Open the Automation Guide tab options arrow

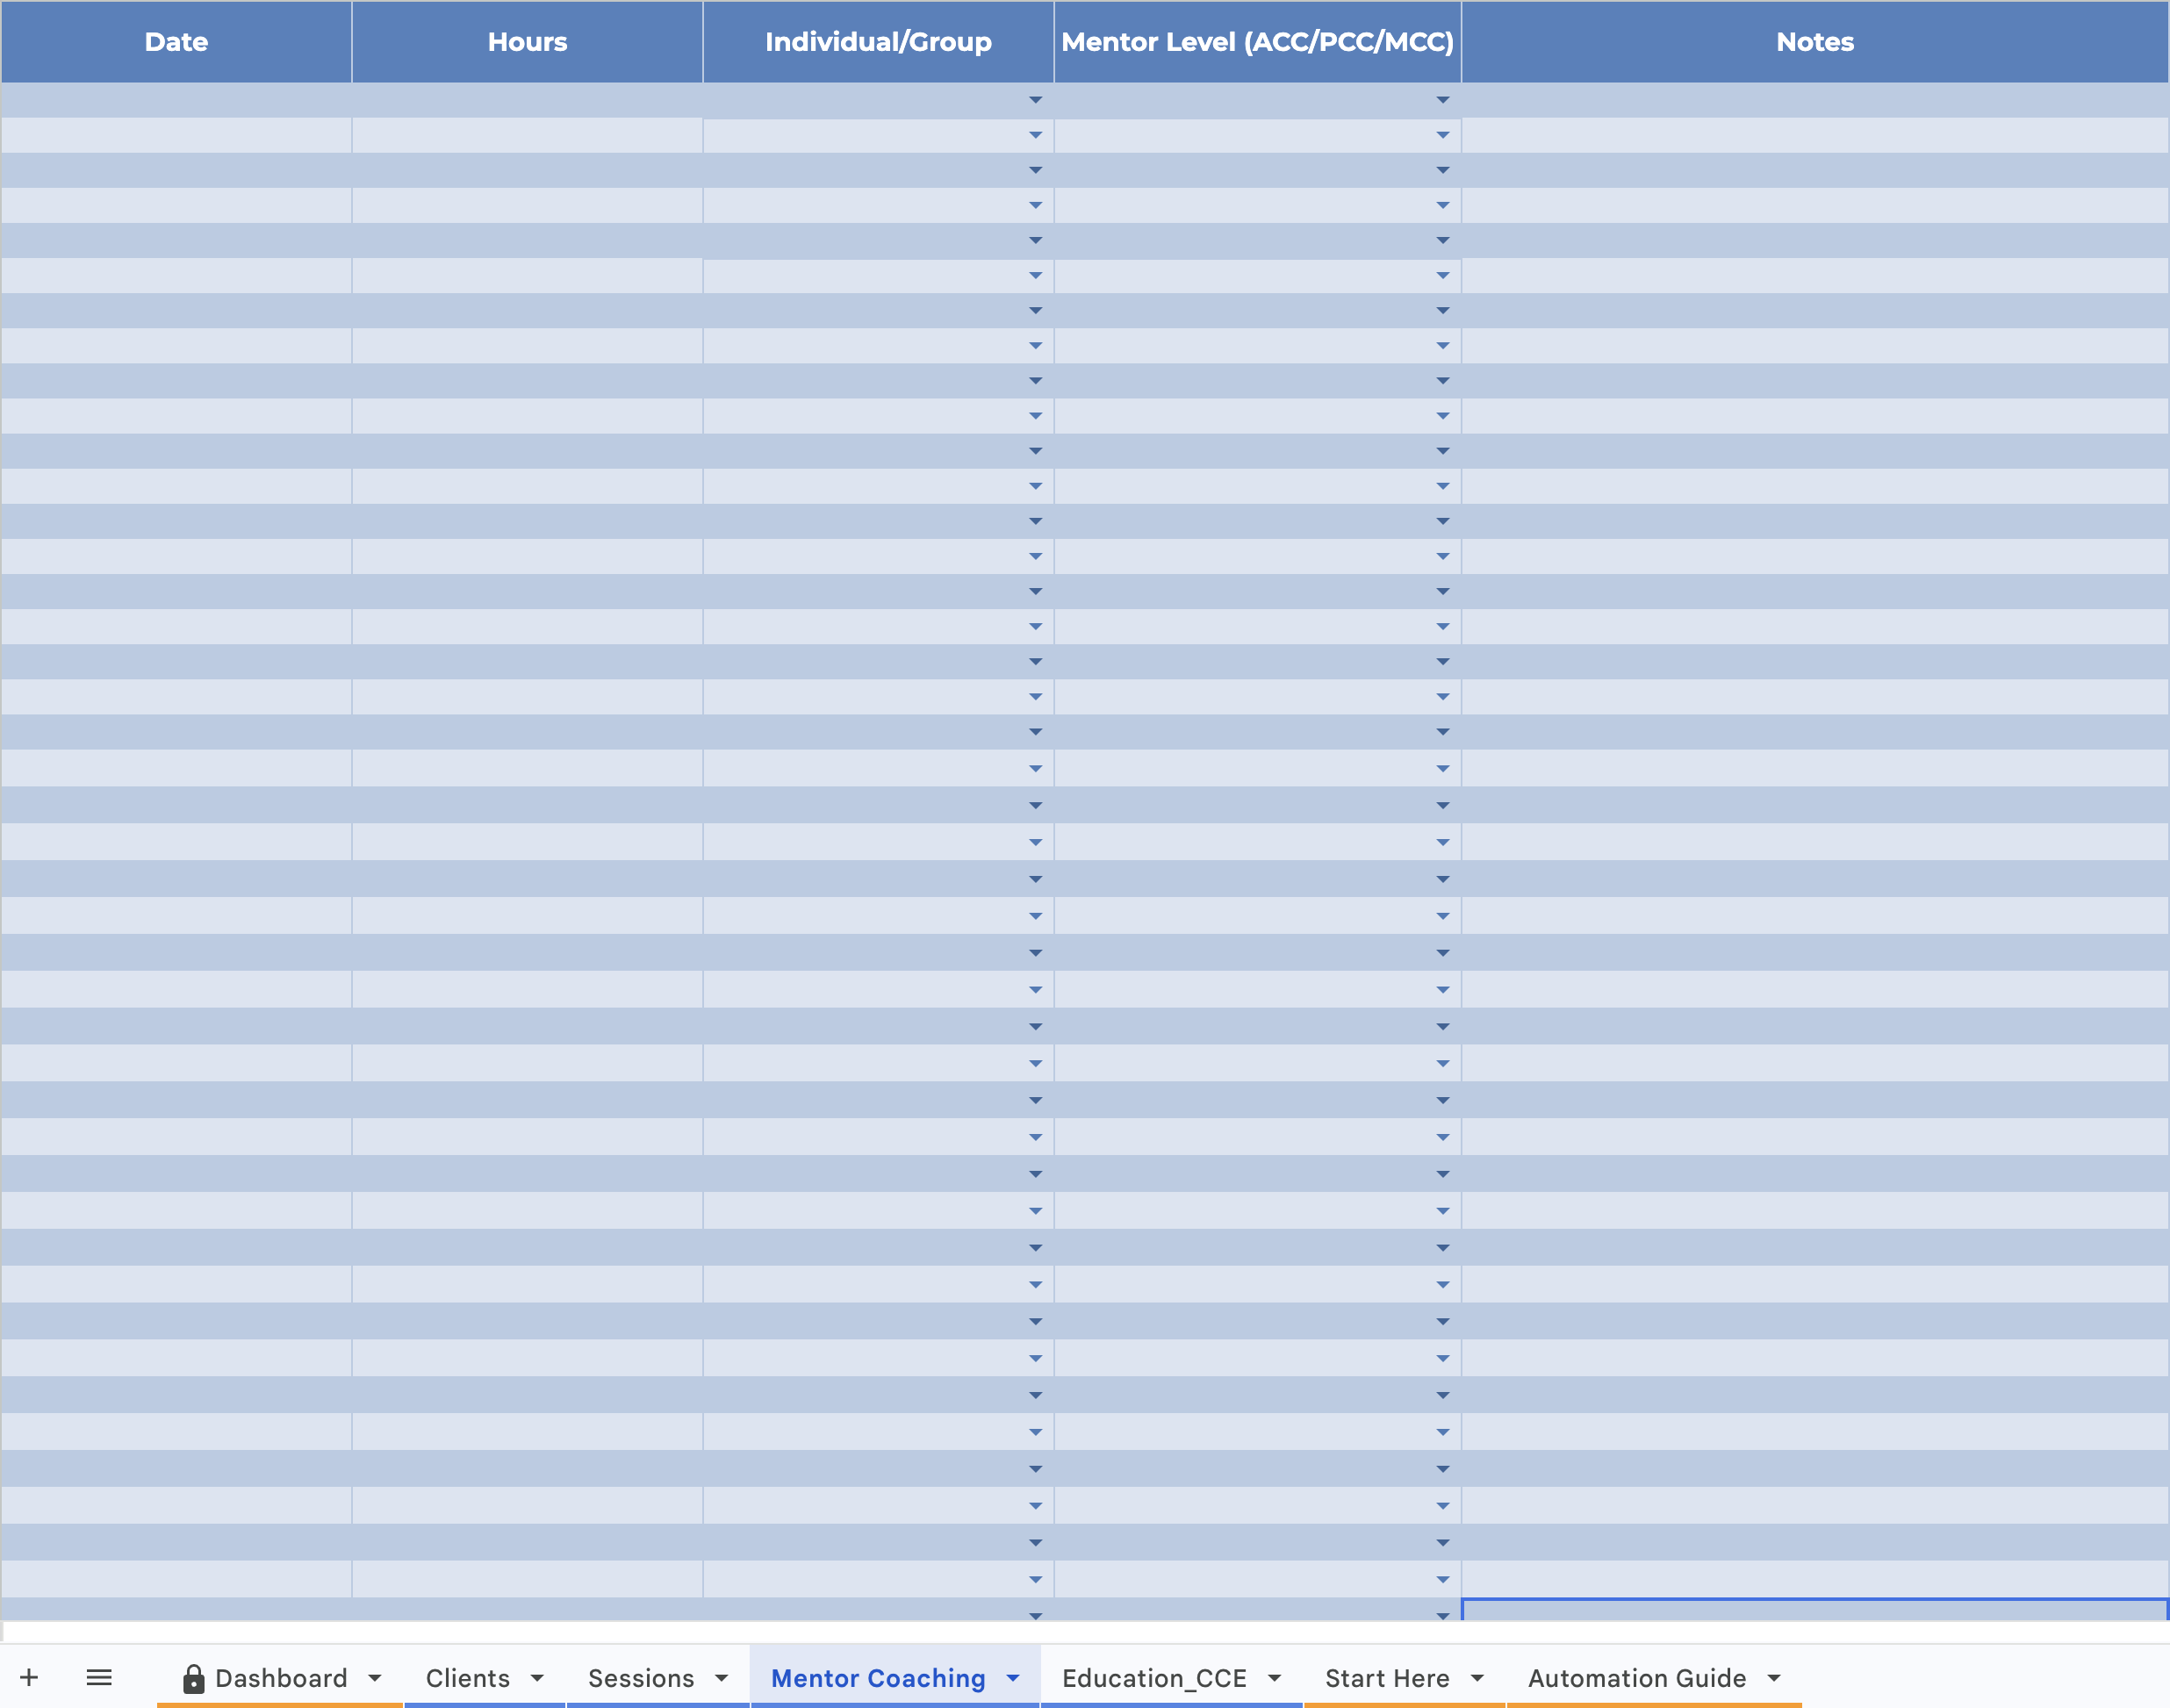(x=1777, y=1678)
